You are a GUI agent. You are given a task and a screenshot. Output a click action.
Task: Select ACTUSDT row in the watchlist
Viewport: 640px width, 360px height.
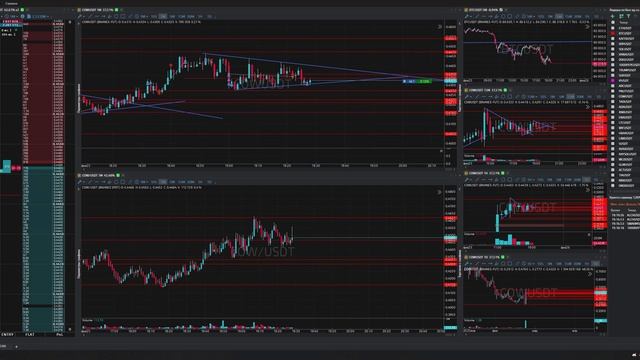pos(624,170)
